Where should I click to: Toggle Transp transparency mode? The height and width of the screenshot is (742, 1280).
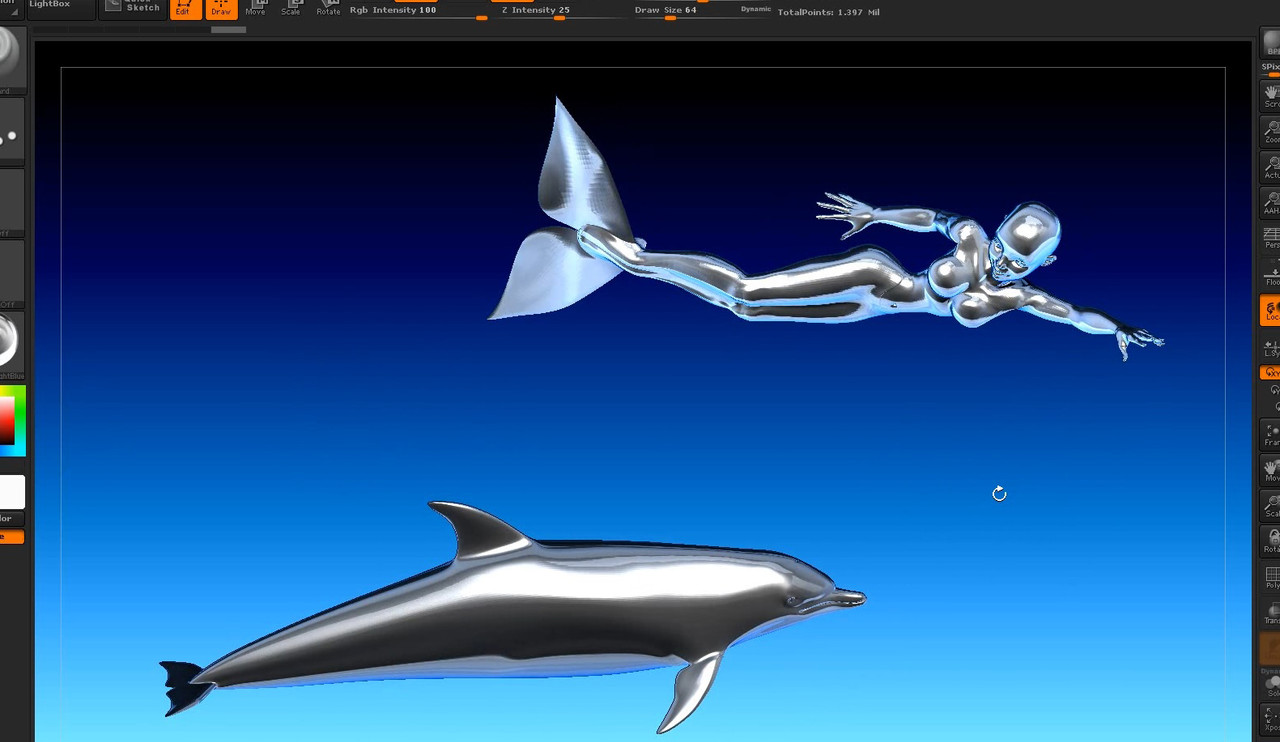click(1270, 613)
